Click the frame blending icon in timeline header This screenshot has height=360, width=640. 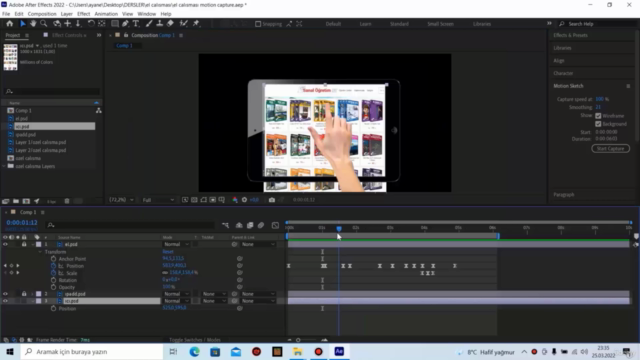point(250,225)
